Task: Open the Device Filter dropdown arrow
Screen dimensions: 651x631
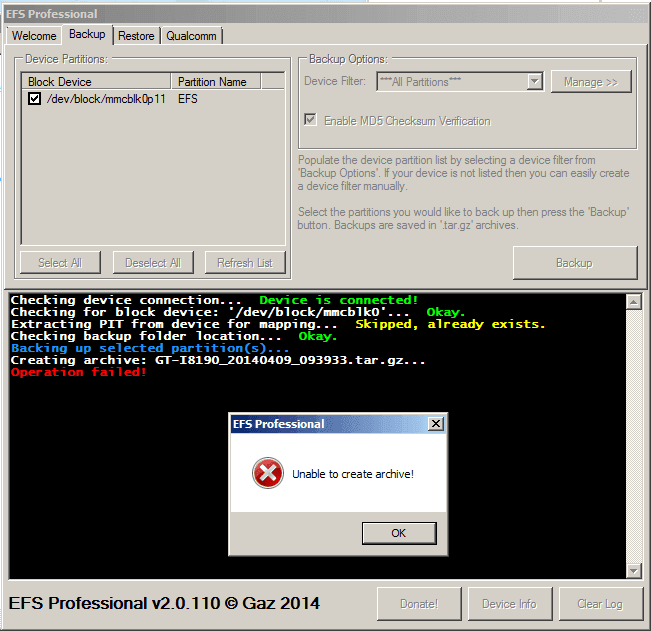Action: 535,81
